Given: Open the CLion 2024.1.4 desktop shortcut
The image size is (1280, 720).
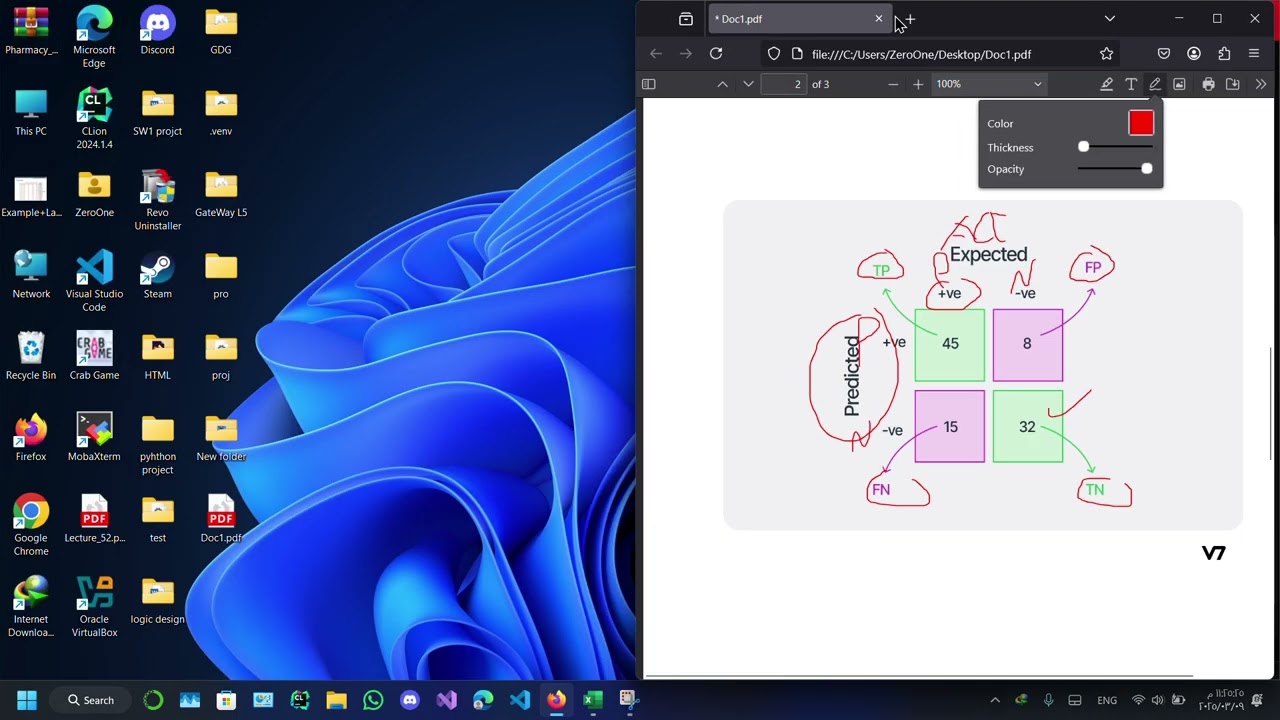Looking at the screenshot, I should point(94,118).
